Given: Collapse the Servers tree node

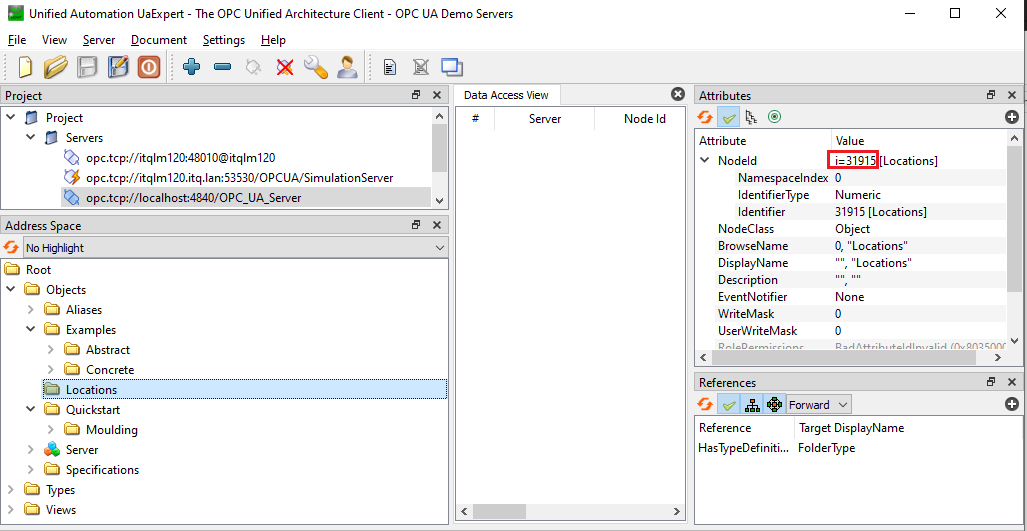Looking at the screenshot, I should (x=30, y=138).
